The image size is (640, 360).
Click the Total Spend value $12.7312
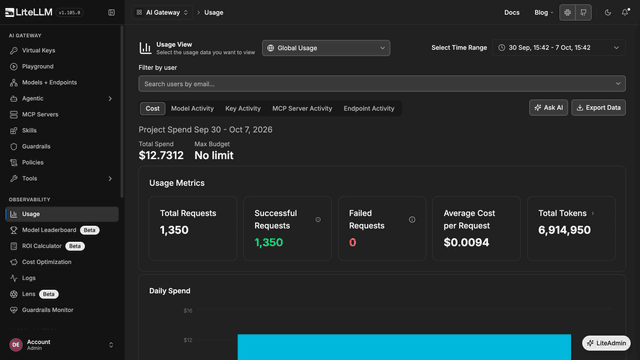[x=161, y=156]
